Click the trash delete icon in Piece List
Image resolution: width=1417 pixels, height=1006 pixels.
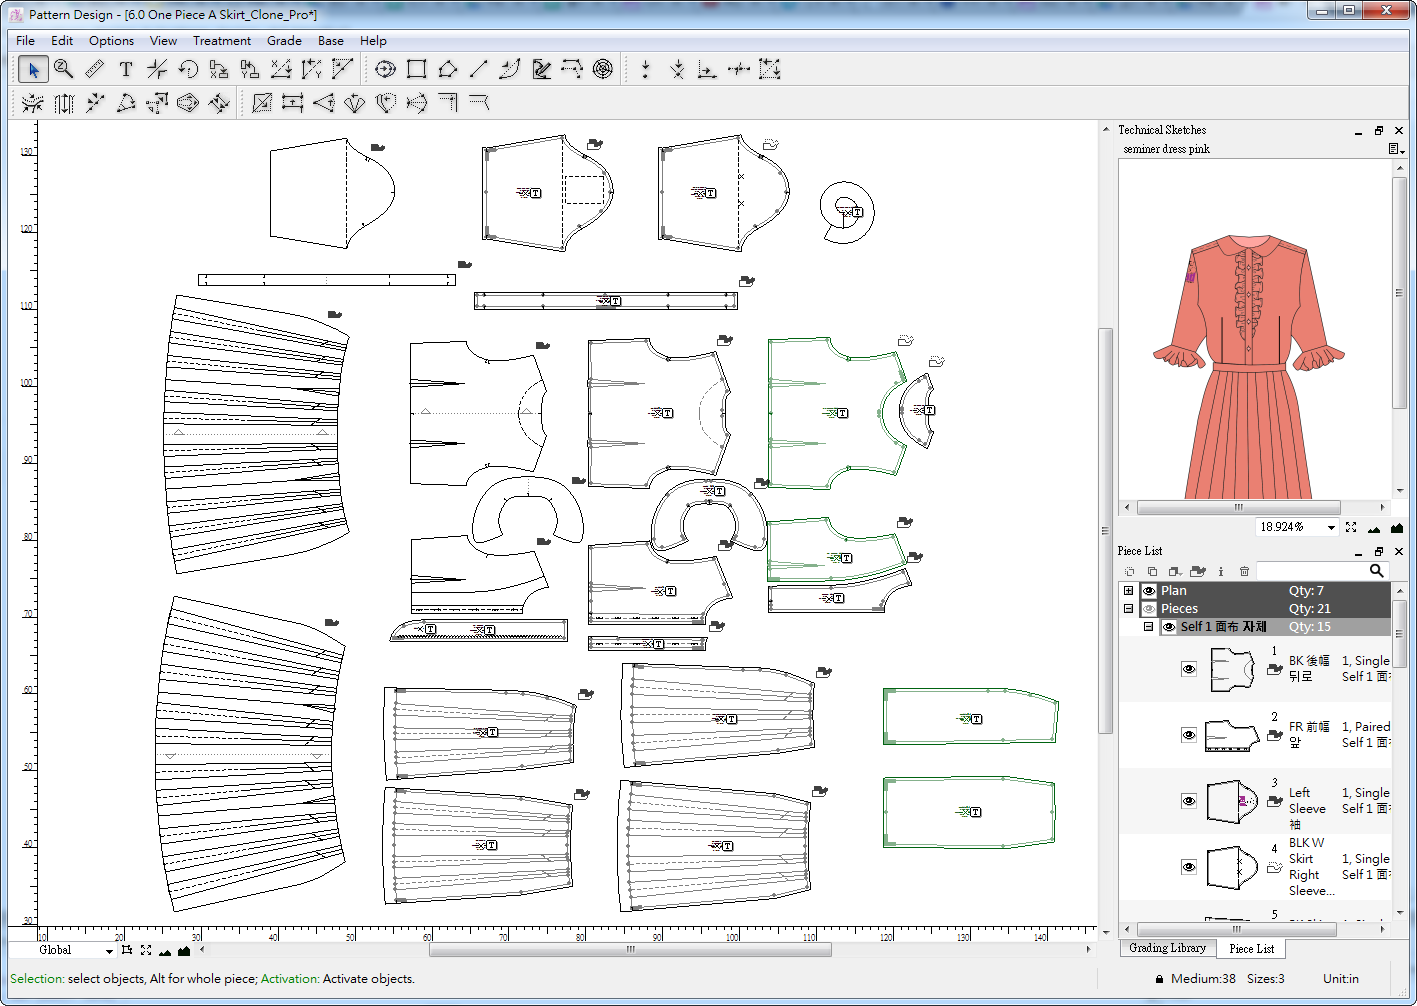point(1244,571)
